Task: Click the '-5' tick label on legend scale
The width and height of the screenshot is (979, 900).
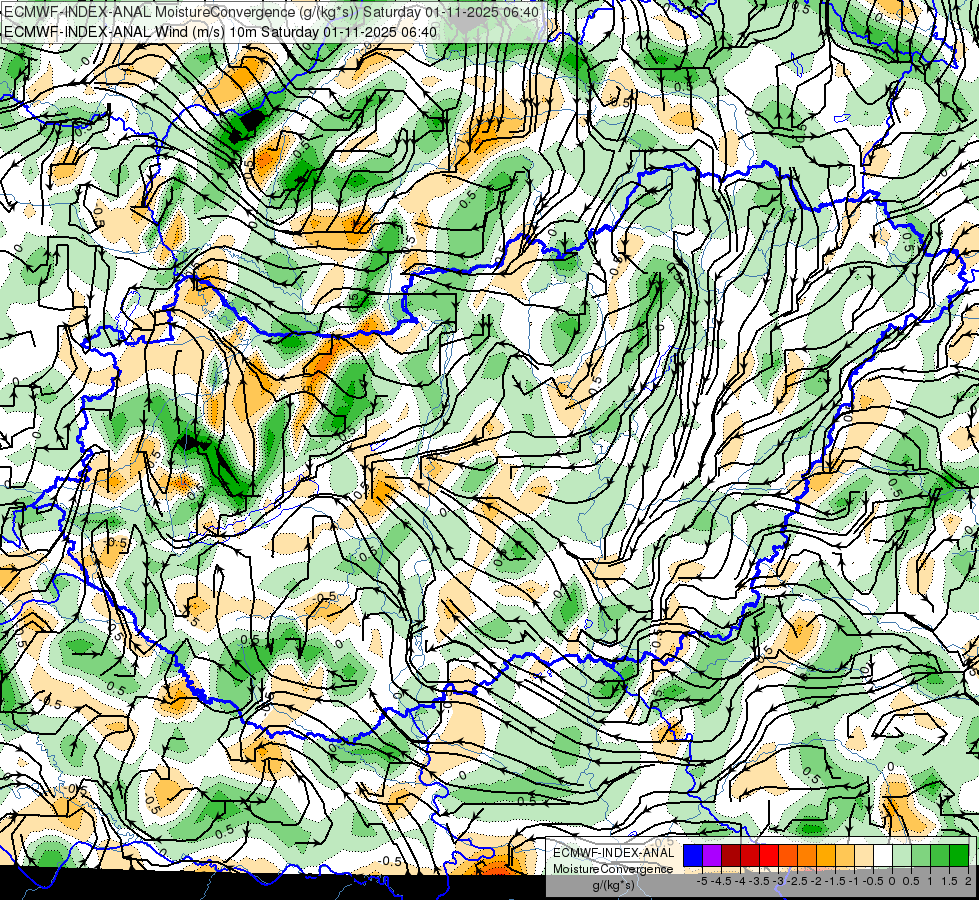Action: 702,881
